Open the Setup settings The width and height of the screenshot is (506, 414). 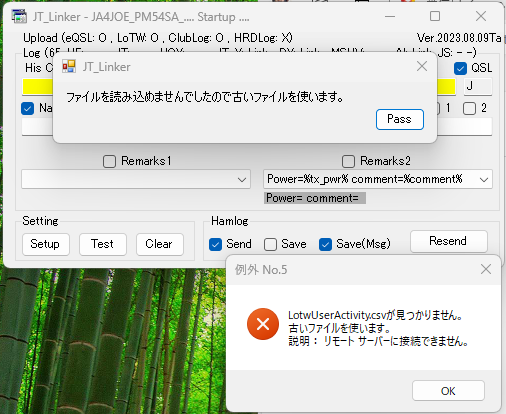point(45,244)
